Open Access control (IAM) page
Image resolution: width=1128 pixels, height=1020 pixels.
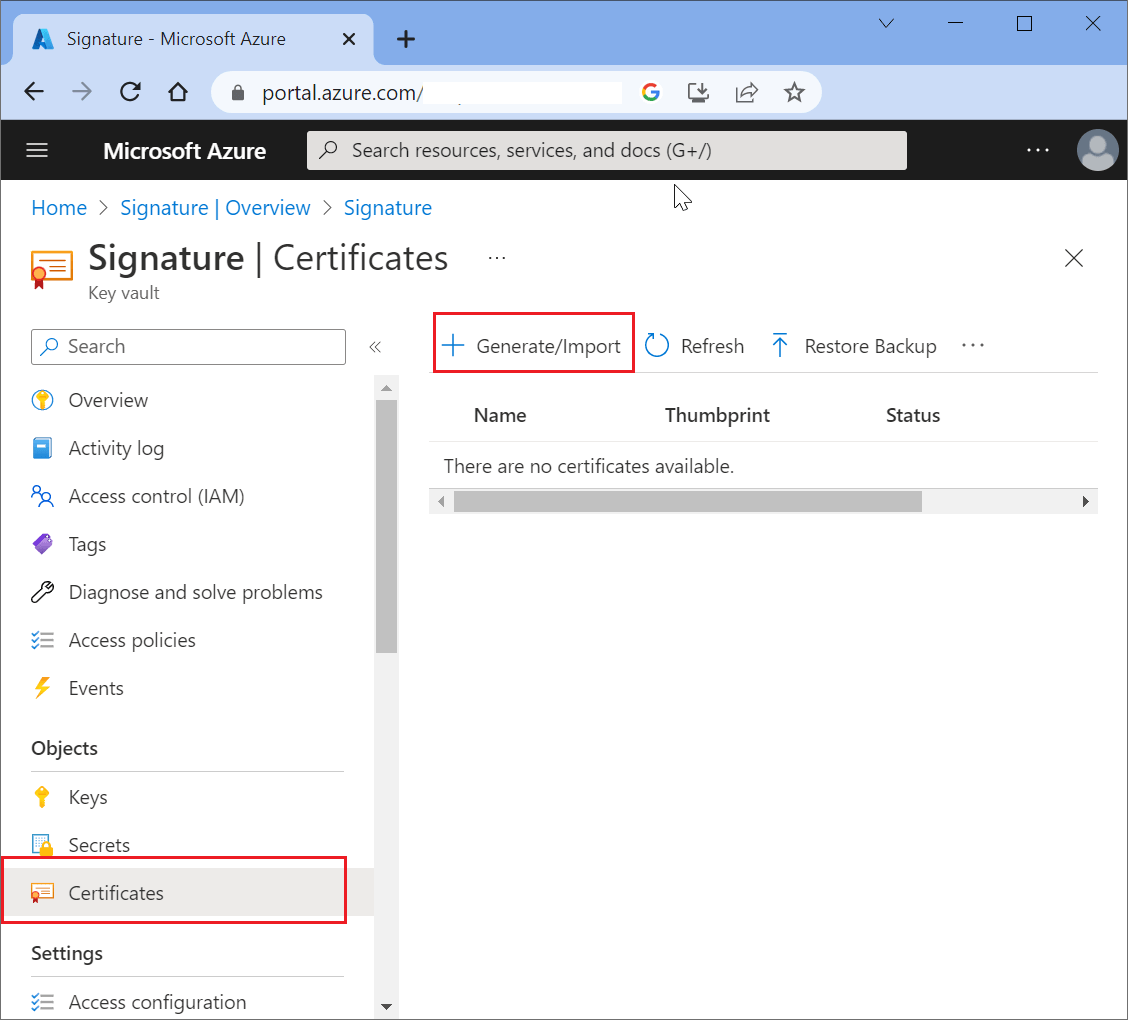coord(156,496)
